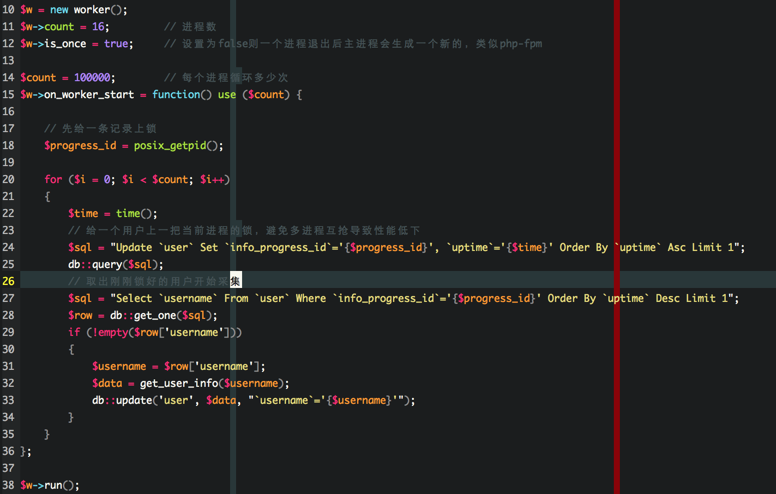Click line number 26 in the gutter
The image size is (776, 494).
[8, 281]
